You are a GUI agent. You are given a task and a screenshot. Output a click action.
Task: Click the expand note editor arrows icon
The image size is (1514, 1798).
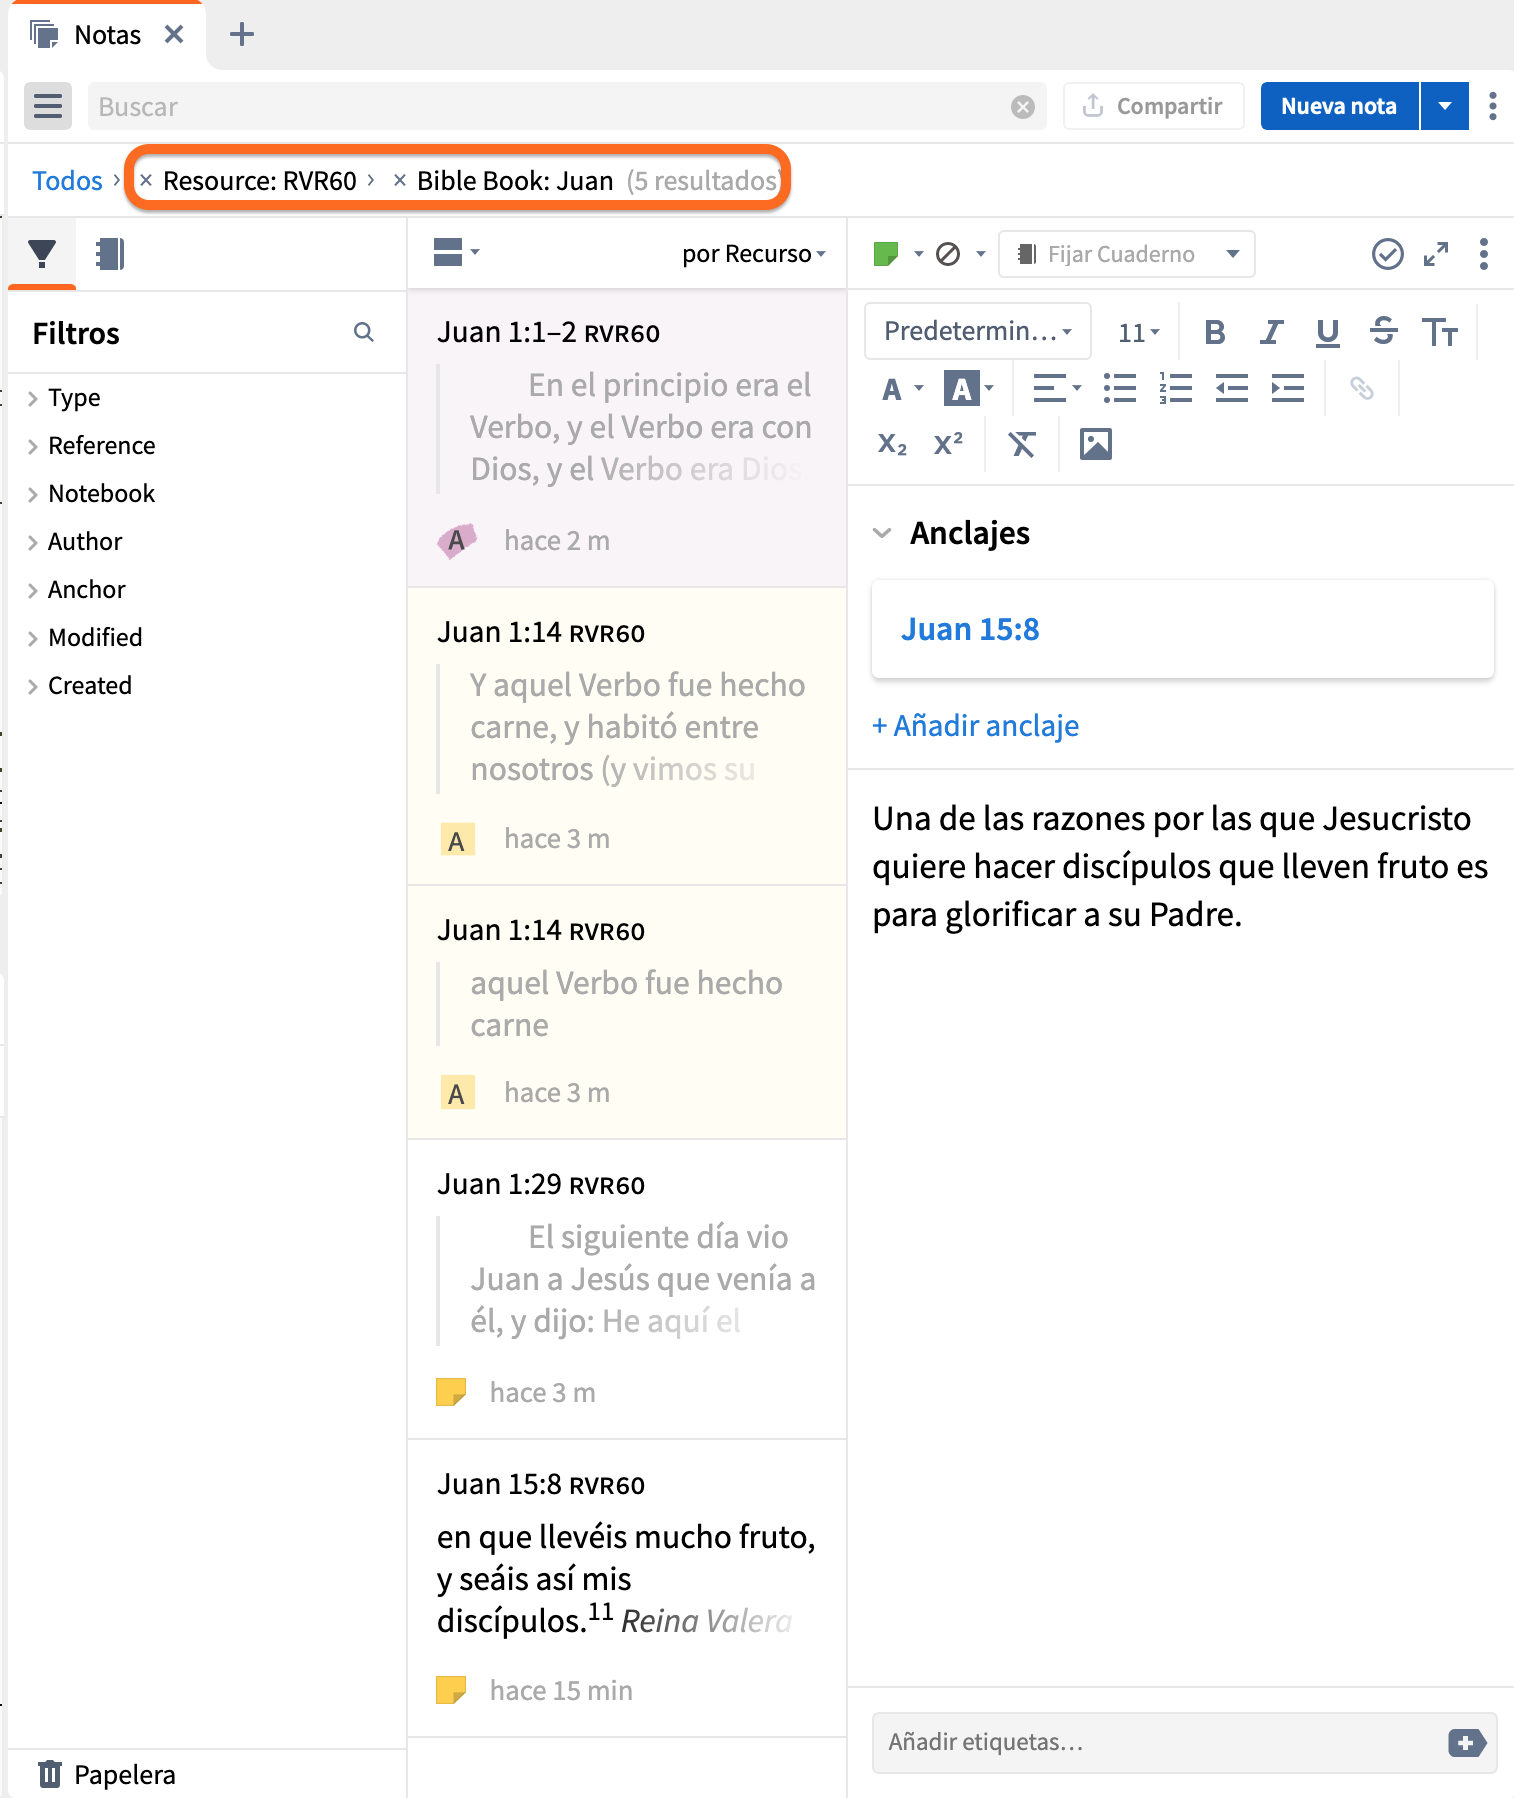[x=1436, y=254]
